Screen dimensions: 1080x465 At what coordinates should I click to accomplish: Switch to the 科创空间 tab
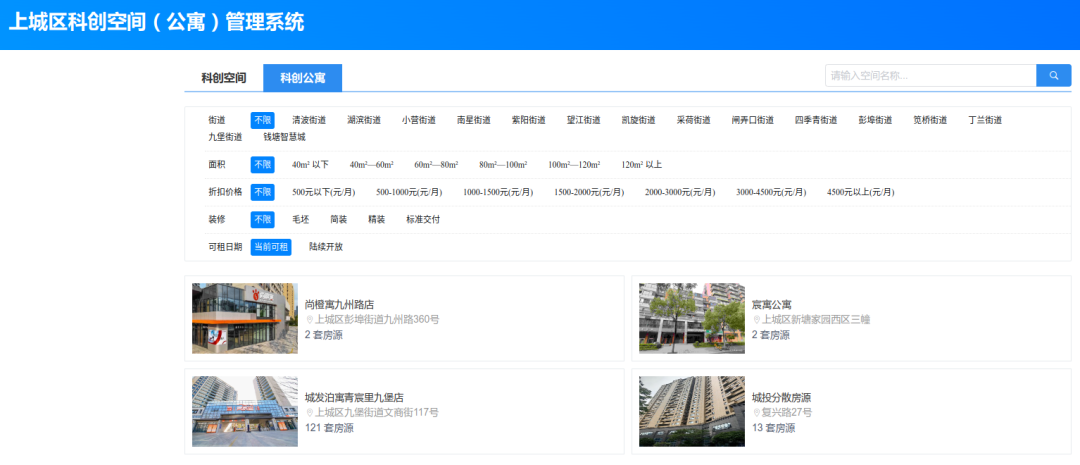[224, 78]
